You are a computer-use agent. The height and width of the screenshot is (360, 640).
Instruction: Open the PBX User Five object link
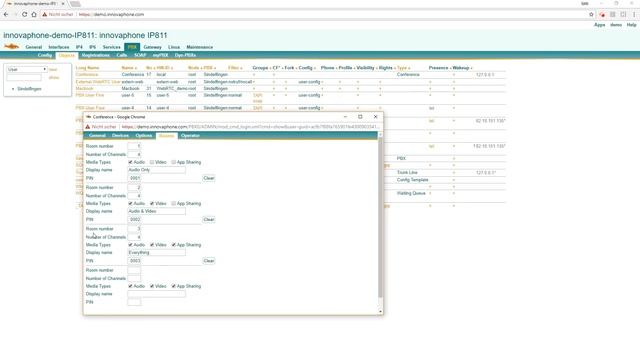coord(90,95)
